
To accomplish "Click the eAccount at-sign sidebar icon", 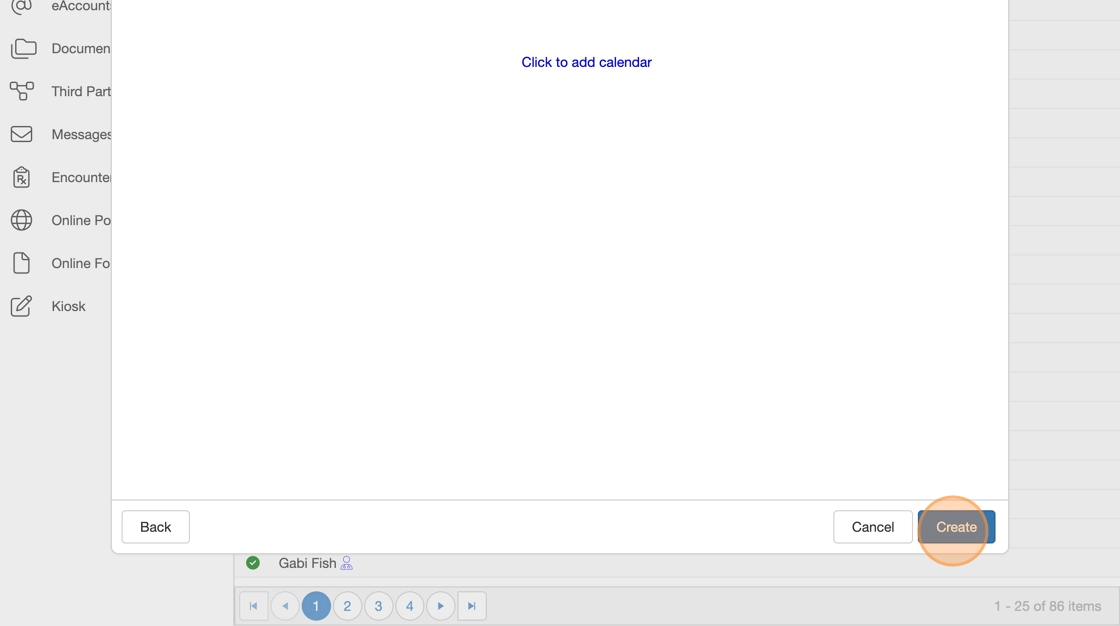I will point(21,7).
